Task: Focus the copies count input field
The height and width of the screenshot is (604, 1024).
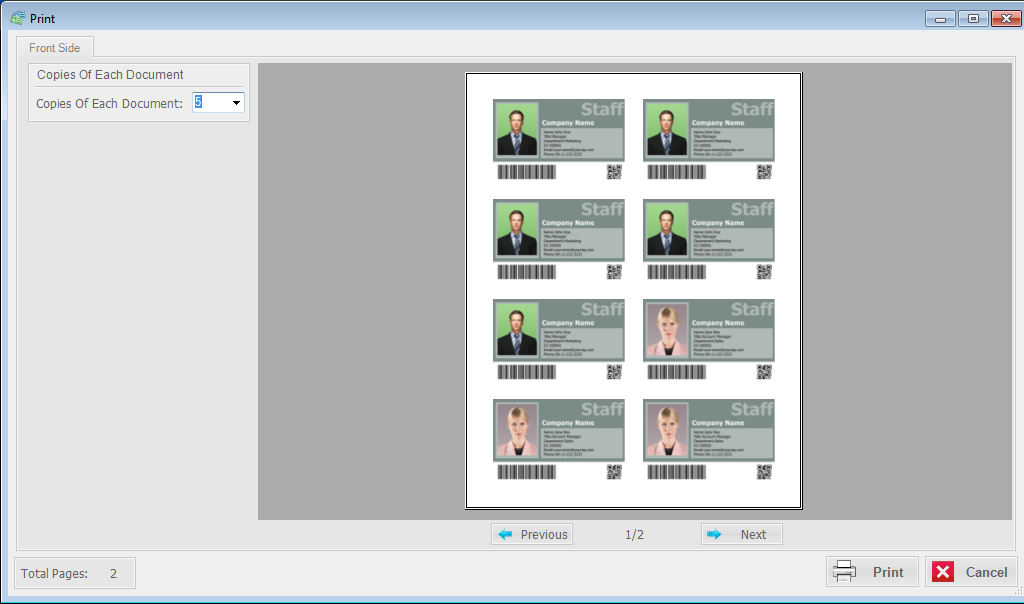Action: click(x=211, y=102)
